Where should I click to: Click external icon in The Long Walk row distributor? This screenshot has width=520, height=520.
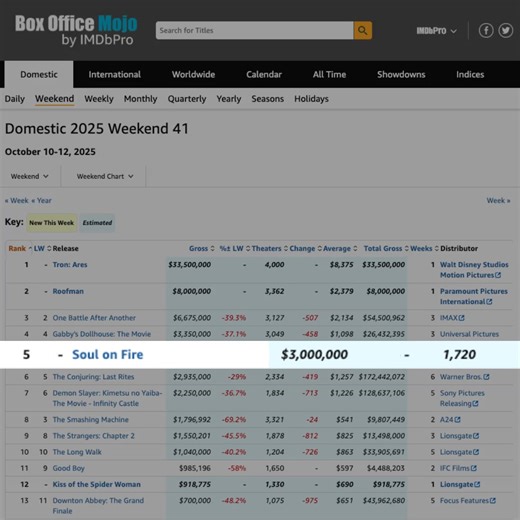click(x=476, y=452)
